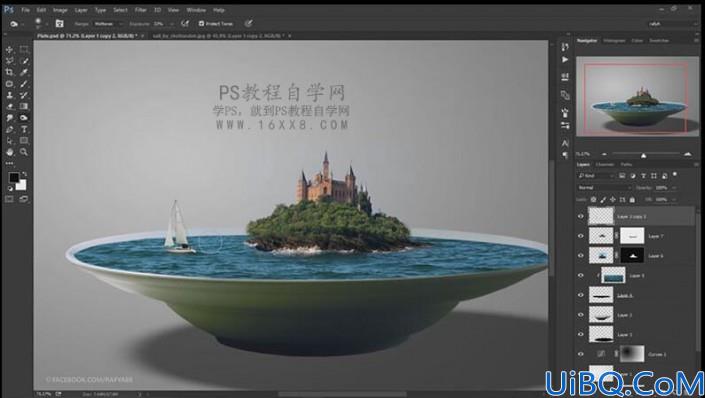This screenshot has width=705, height=398.
Task: Click the Layers panel vertical scrollbar
Action: tap(697, 283)
